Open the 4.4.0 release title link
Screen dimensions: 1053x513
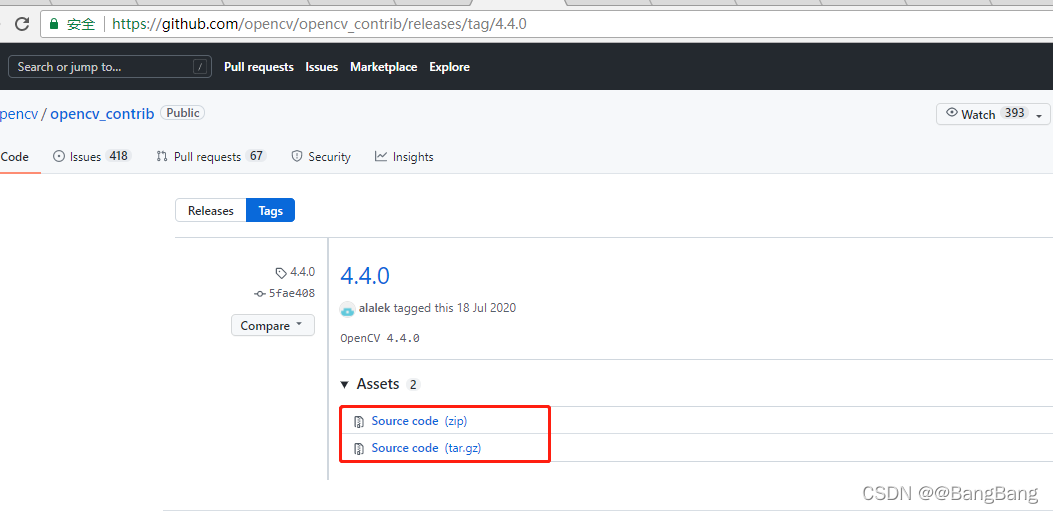(x=365, y=276)
